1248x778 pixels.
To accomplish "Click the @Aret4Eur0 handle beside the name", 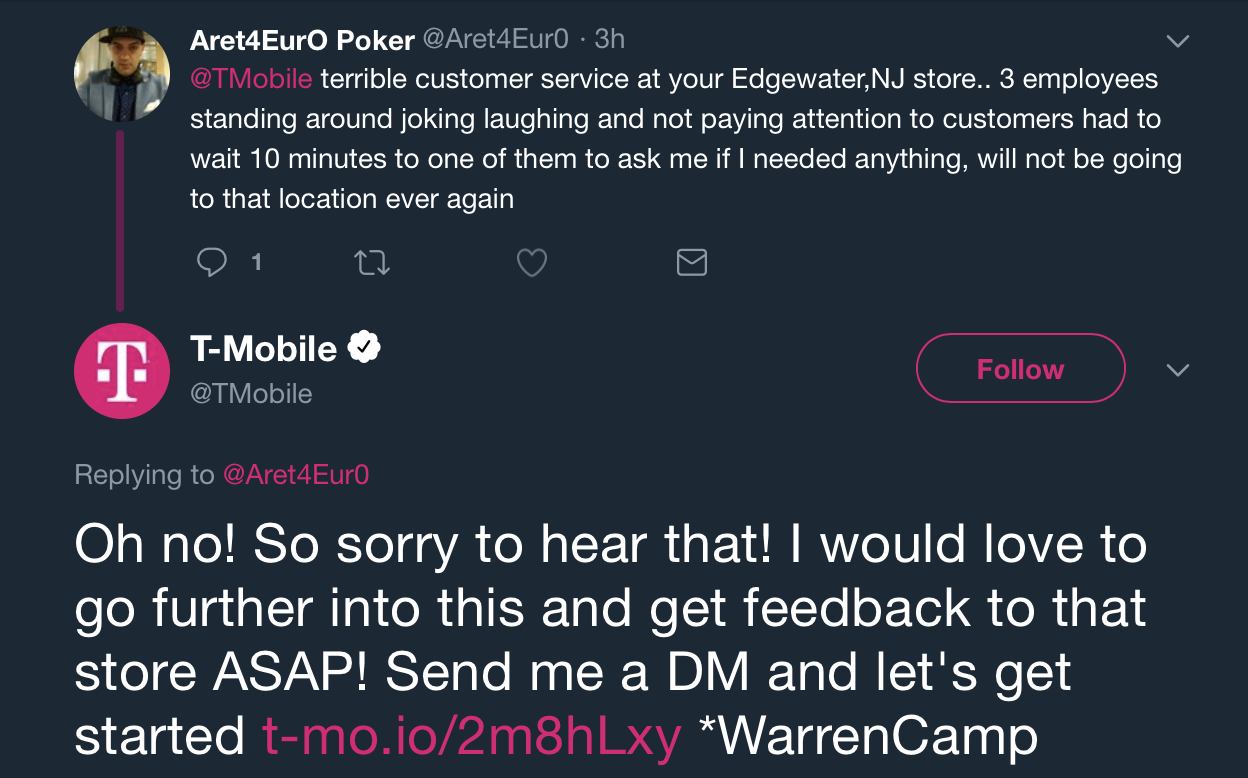I will pyautogui.click(x=496, y=39).
